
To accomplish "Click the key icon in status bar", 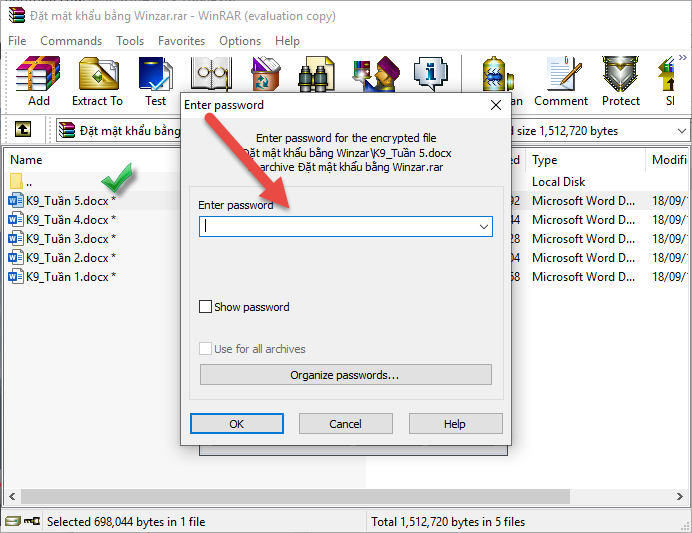I will [x=32, y=522].
